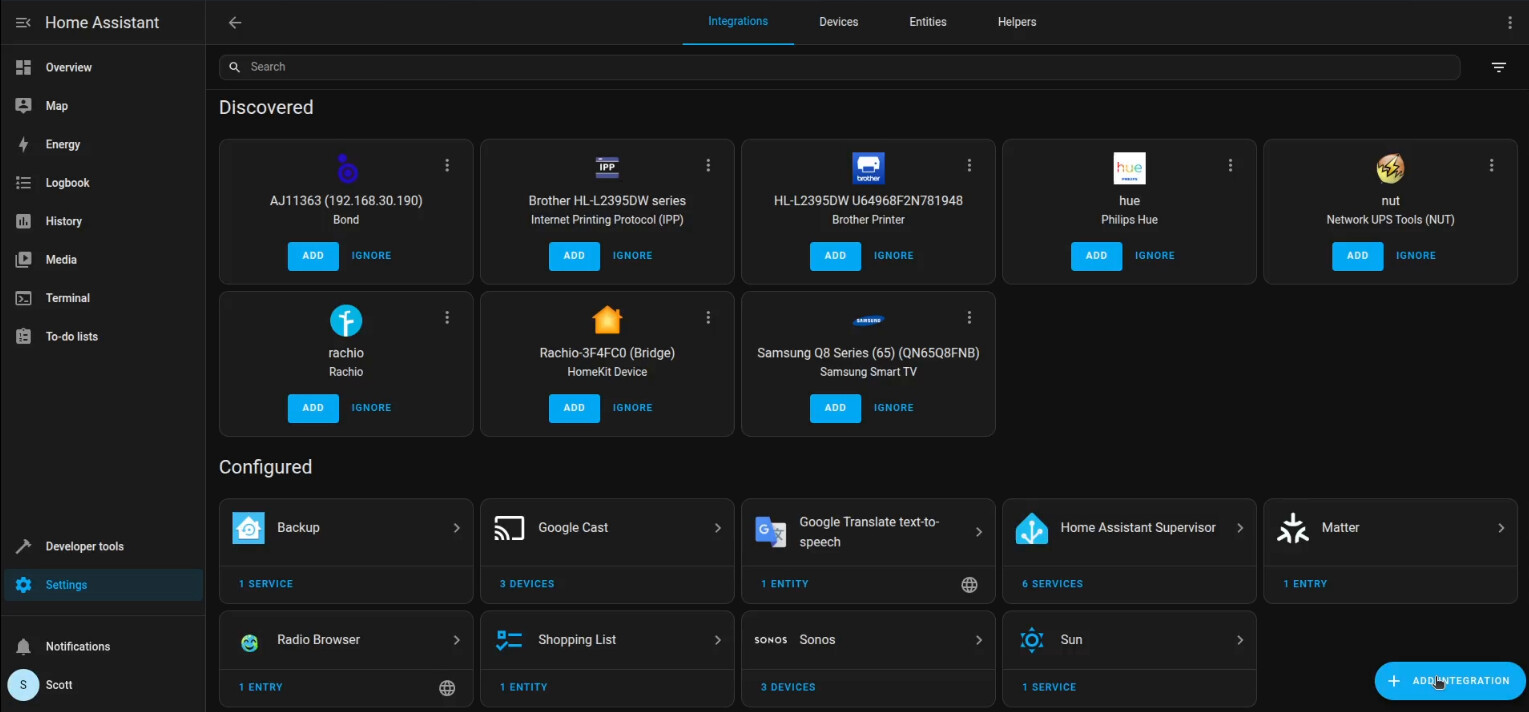Open Overview in the sidebar
Image resolution: width=1529 pixels, height=712 pixels.
pyautogui.click(x=103, y=68)
